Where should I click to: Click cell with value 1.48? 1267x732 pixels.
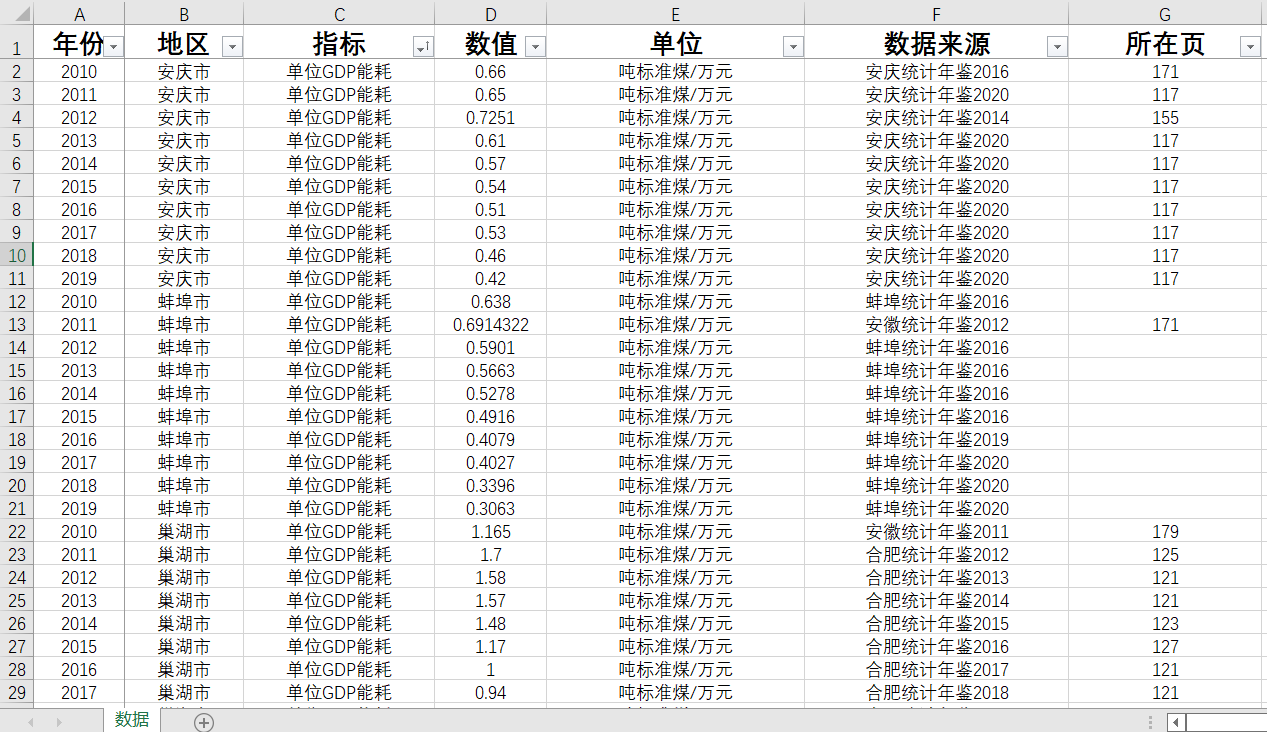491,623
